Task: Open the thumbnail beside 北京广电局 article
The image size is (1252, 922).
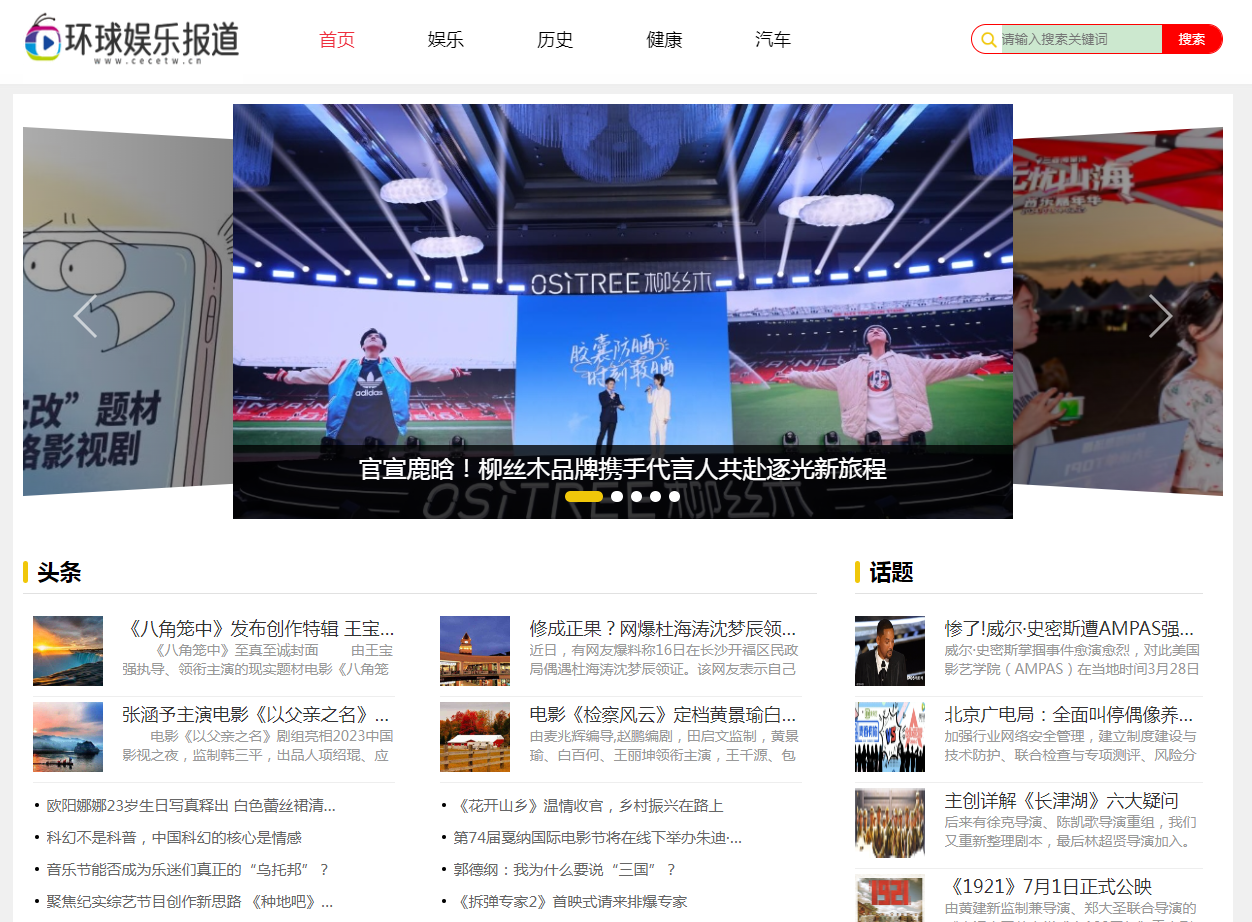Action: 890,737
